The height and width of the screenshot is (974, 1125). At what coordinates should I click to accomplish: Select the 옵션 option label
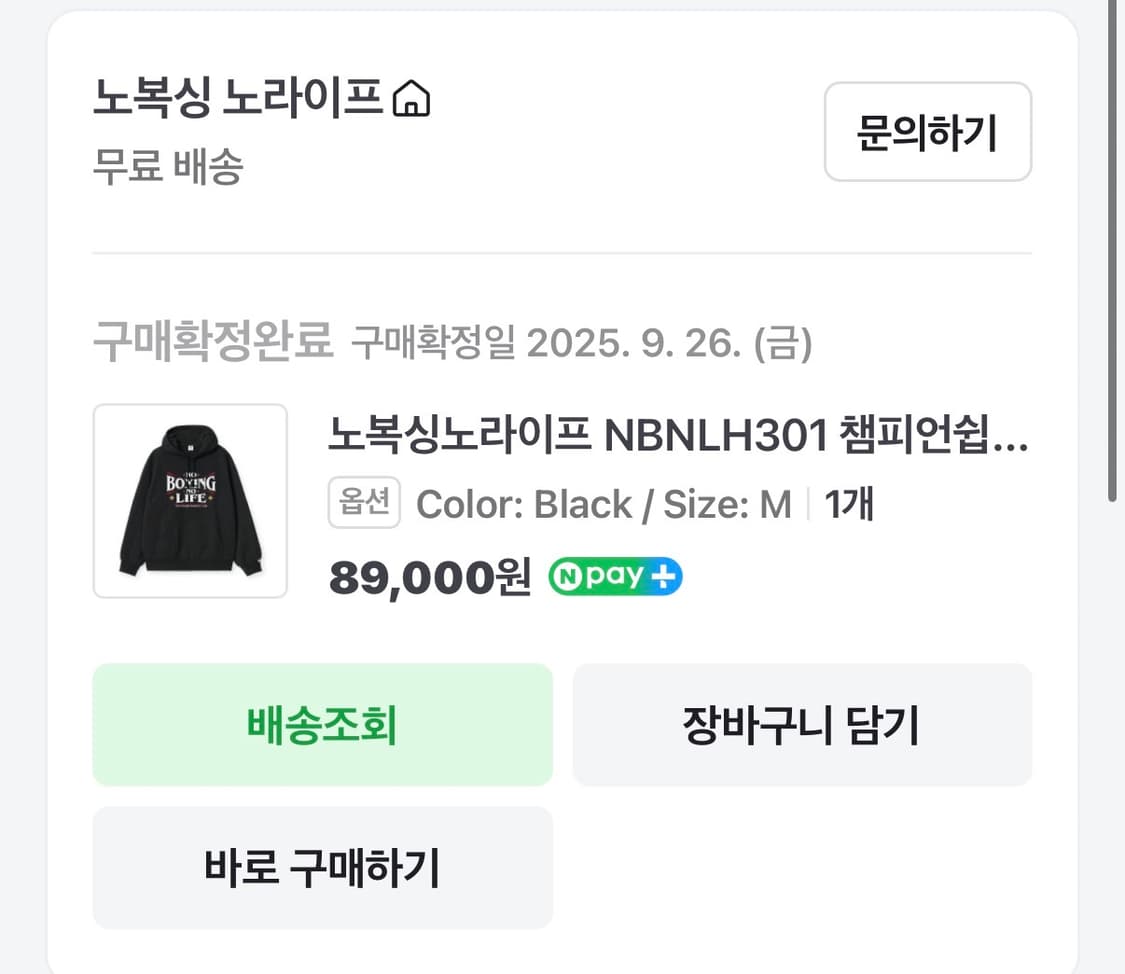pos(364,504)
